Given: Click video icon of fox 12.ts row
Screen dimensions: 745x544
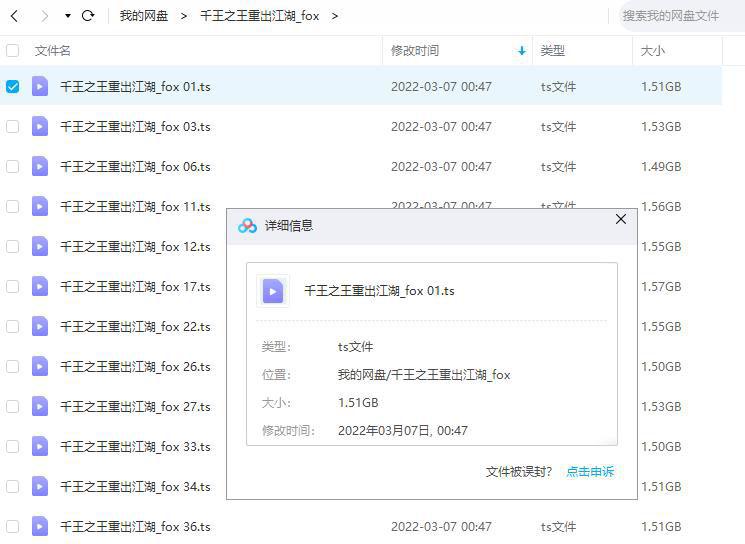Looking at the screenshot, I should 40,247.
